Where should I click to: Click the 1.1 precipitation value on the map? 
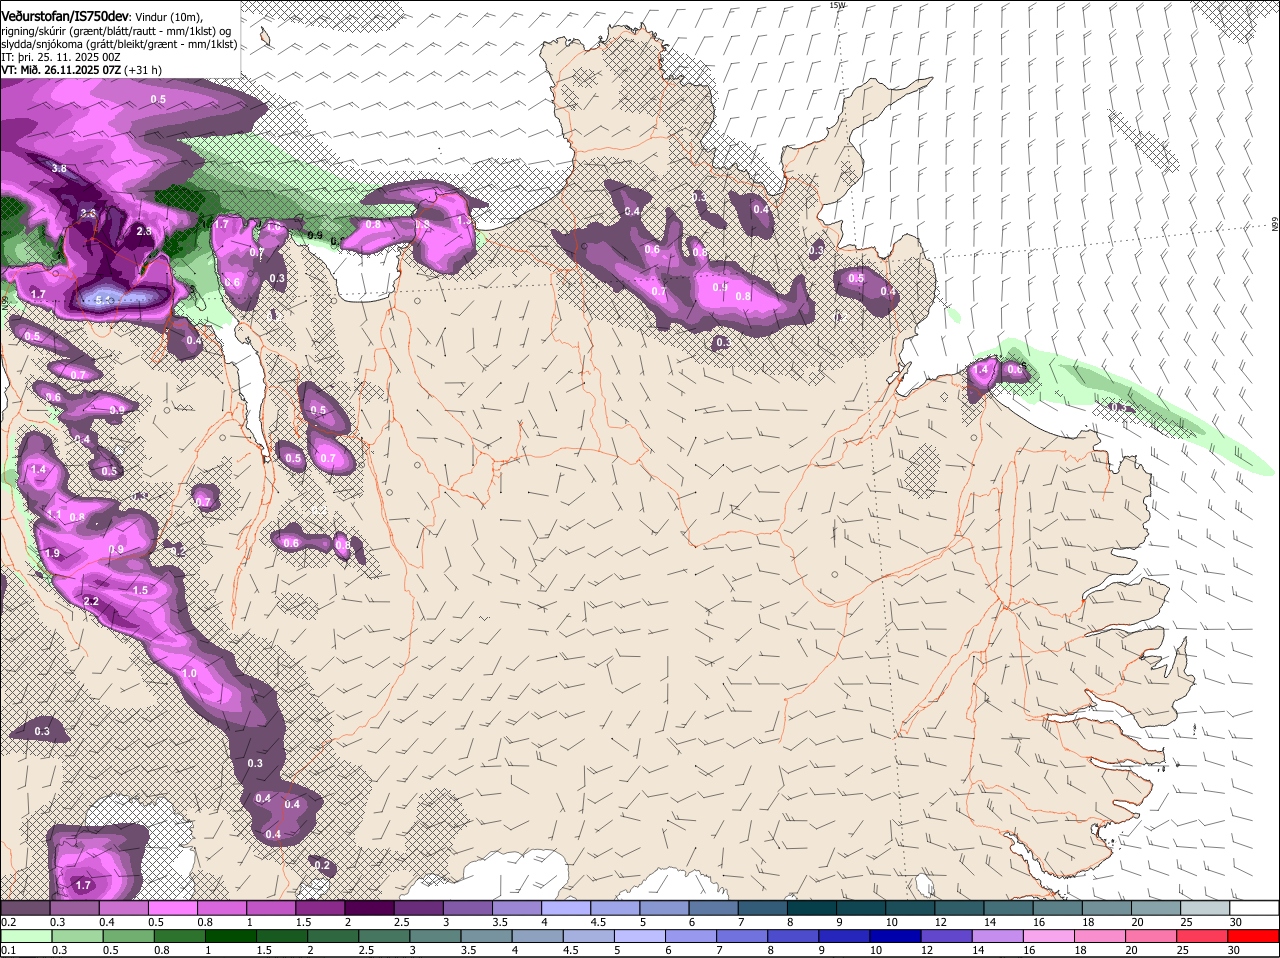tap(55, 514)
